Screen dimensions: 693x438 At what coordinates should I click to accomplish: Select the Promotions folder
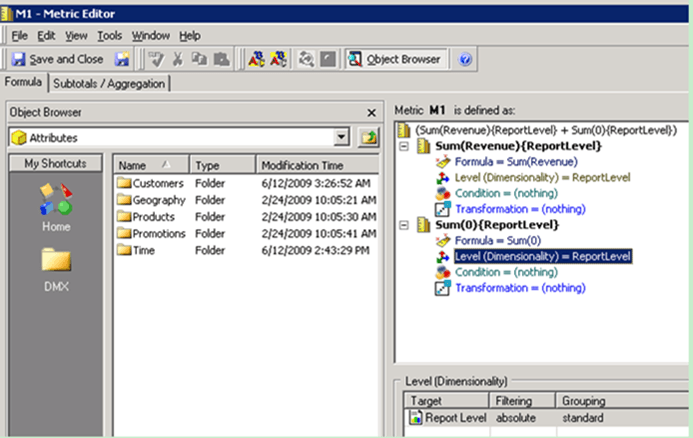pyautogui.click(x=151, y=233)
